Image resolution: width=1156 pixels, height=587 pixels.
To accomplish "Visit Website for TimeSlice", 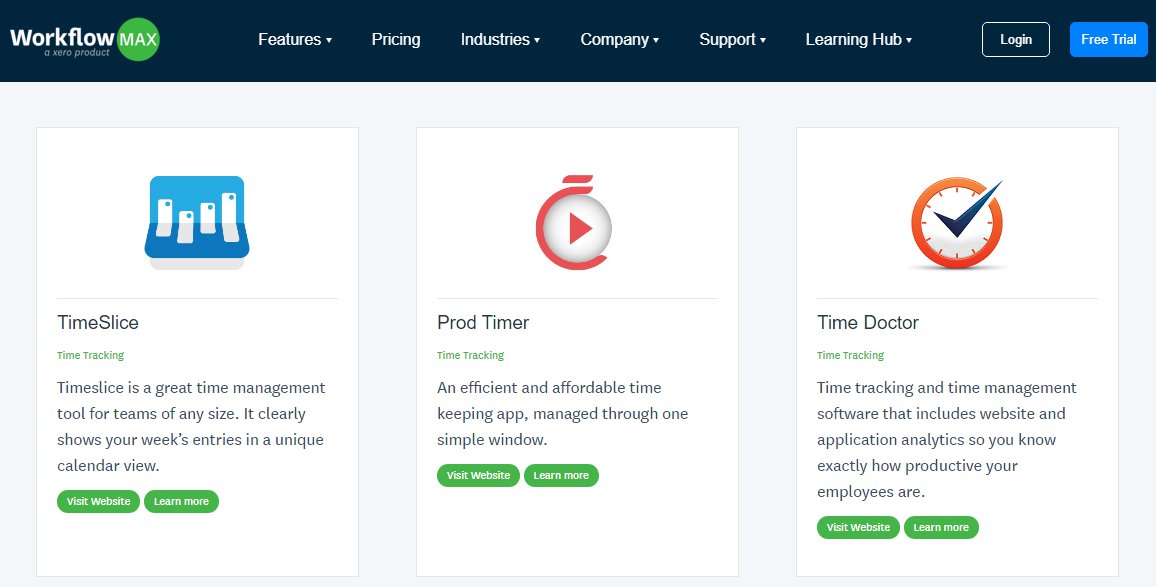I will pyautogui.click(x=98, y=501).
